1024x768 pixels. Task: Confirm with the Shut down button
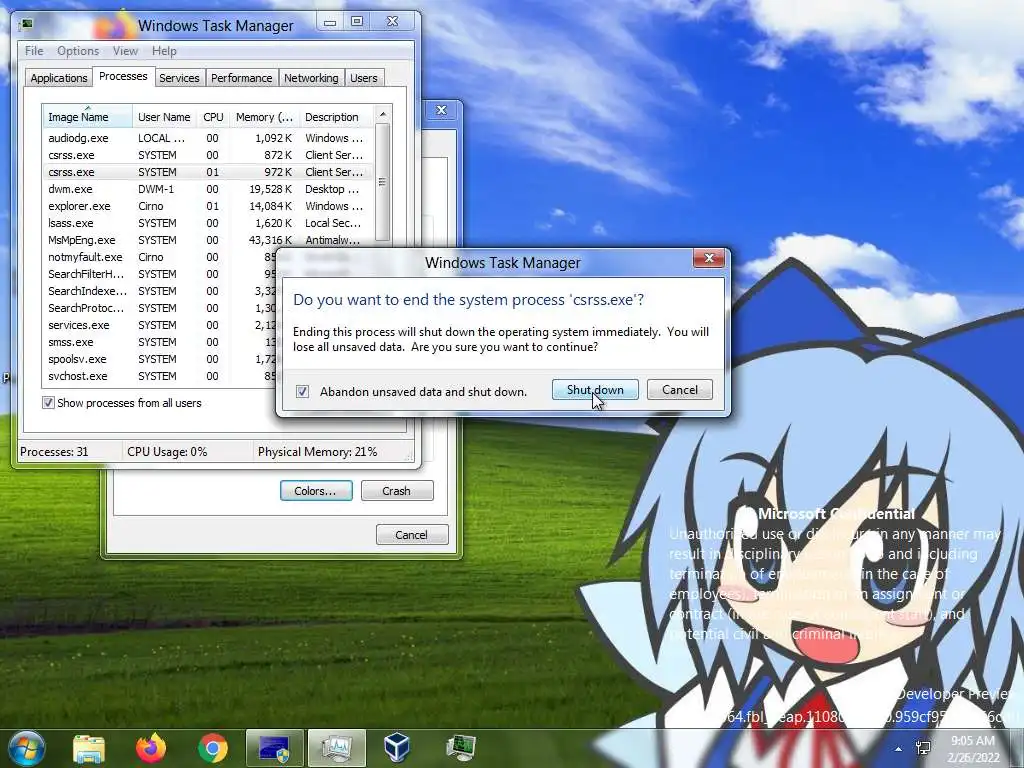point(595,390)
